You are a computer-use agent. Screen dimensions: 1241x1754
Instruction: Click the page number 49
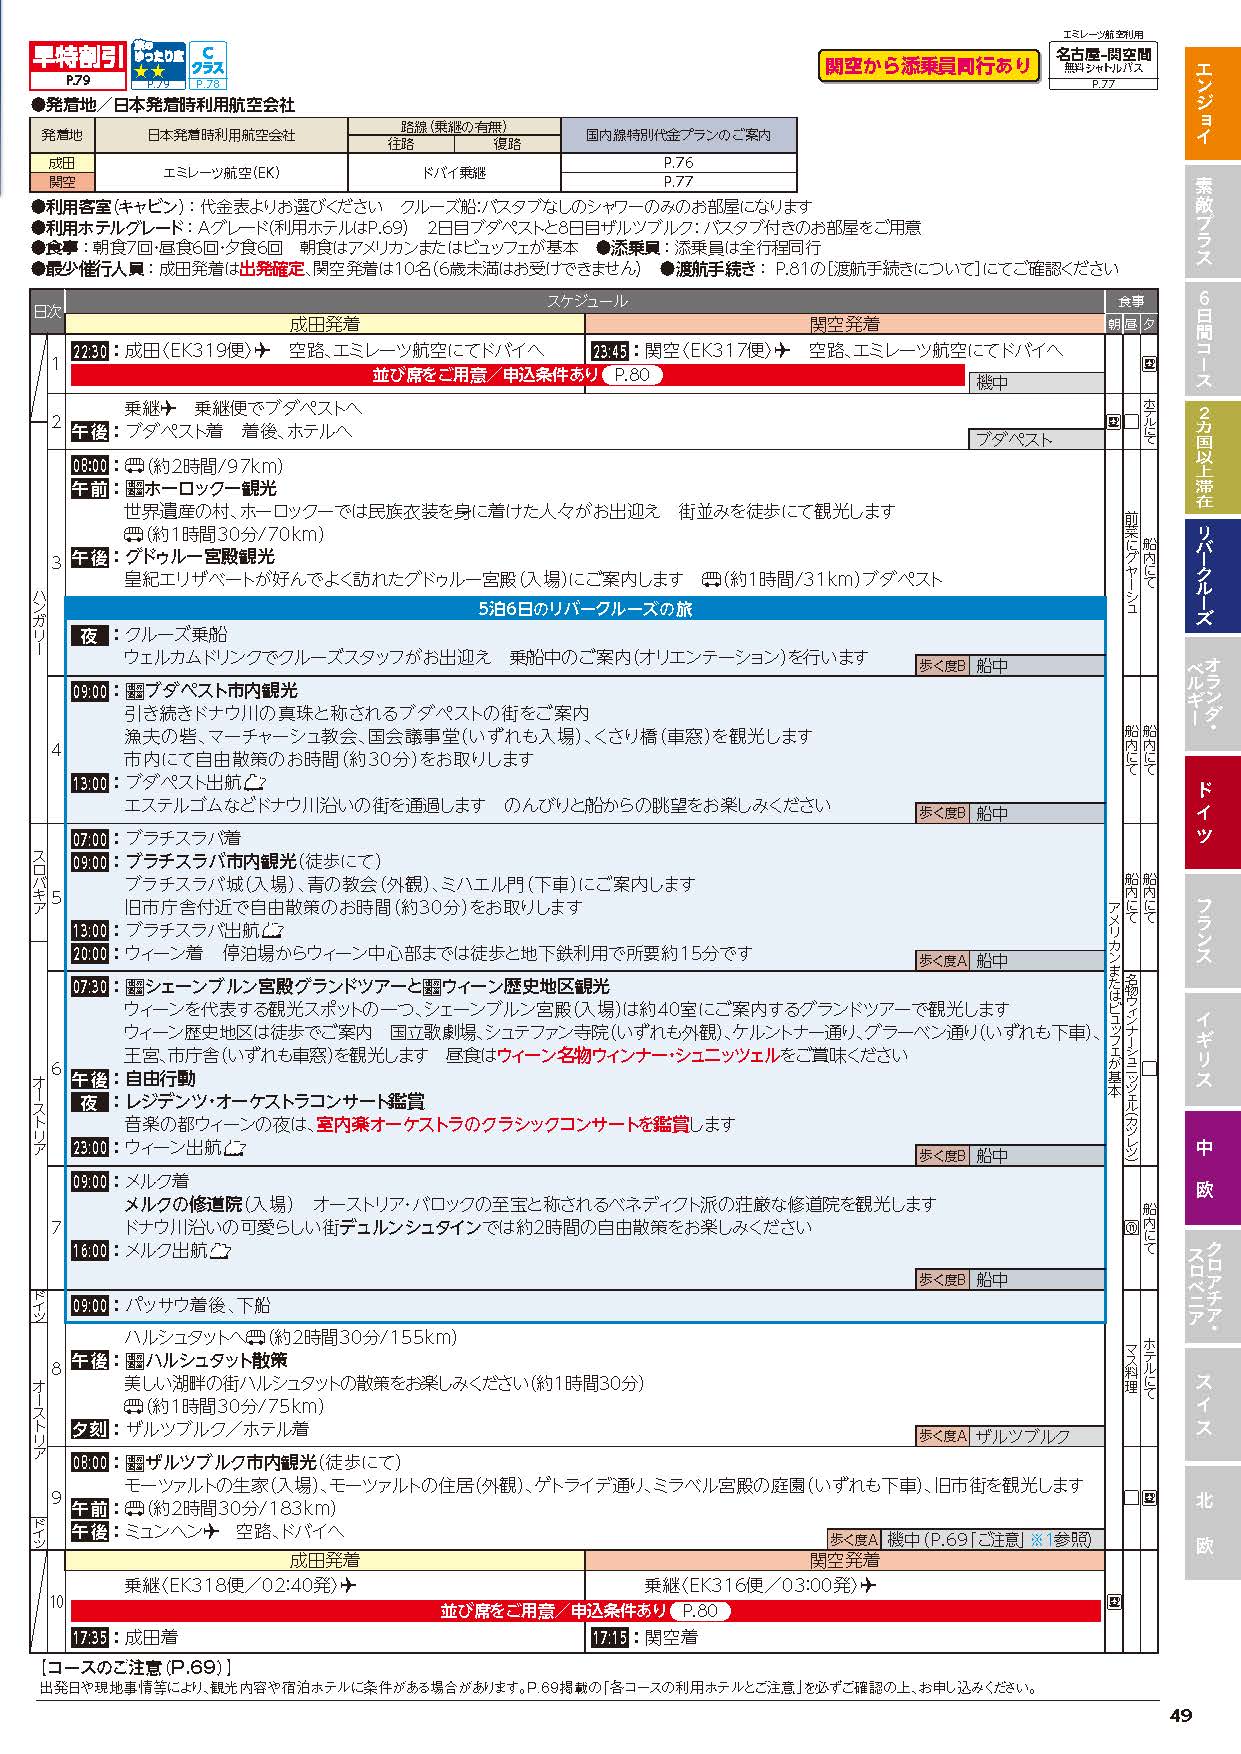(x=1180, y=1716)
